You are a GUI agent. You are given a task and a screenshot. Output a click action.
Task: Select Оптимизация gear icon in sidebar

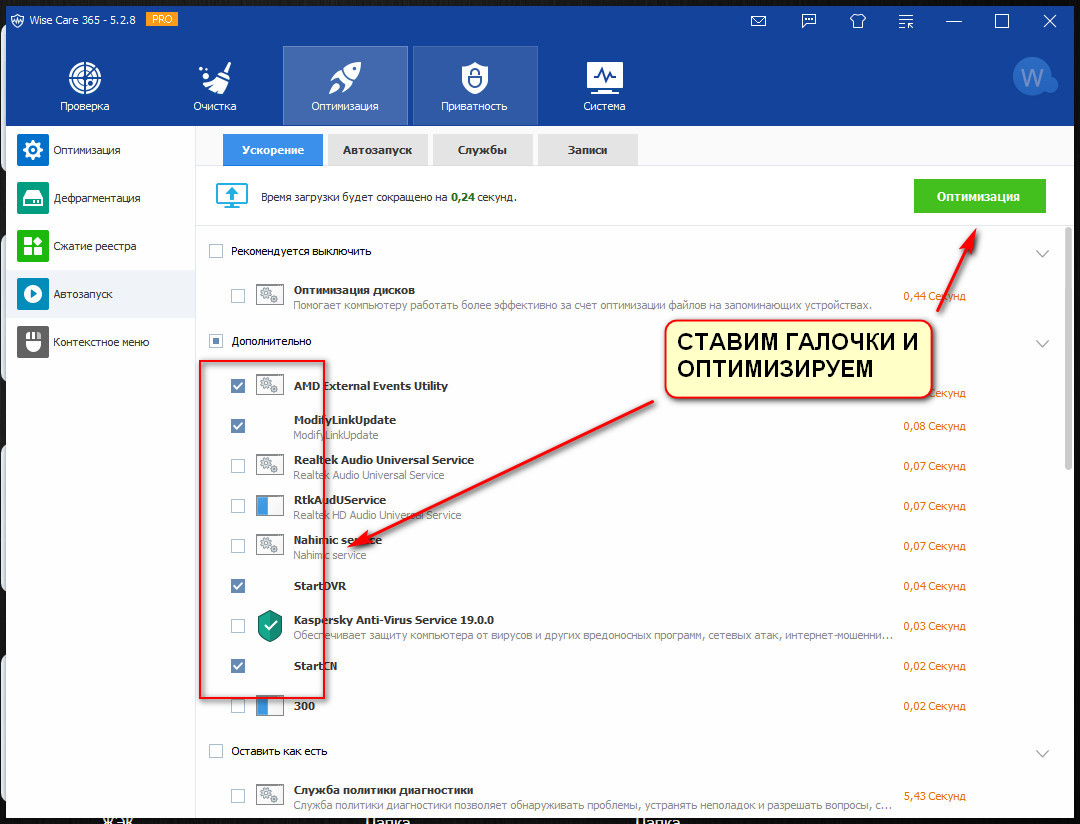coord(33,150)
